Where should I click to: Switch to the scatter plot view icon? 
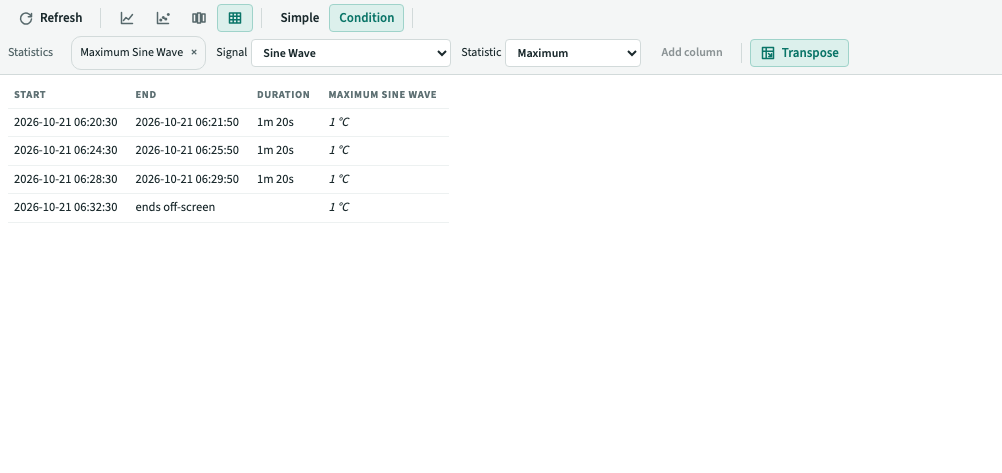[163, 18]
